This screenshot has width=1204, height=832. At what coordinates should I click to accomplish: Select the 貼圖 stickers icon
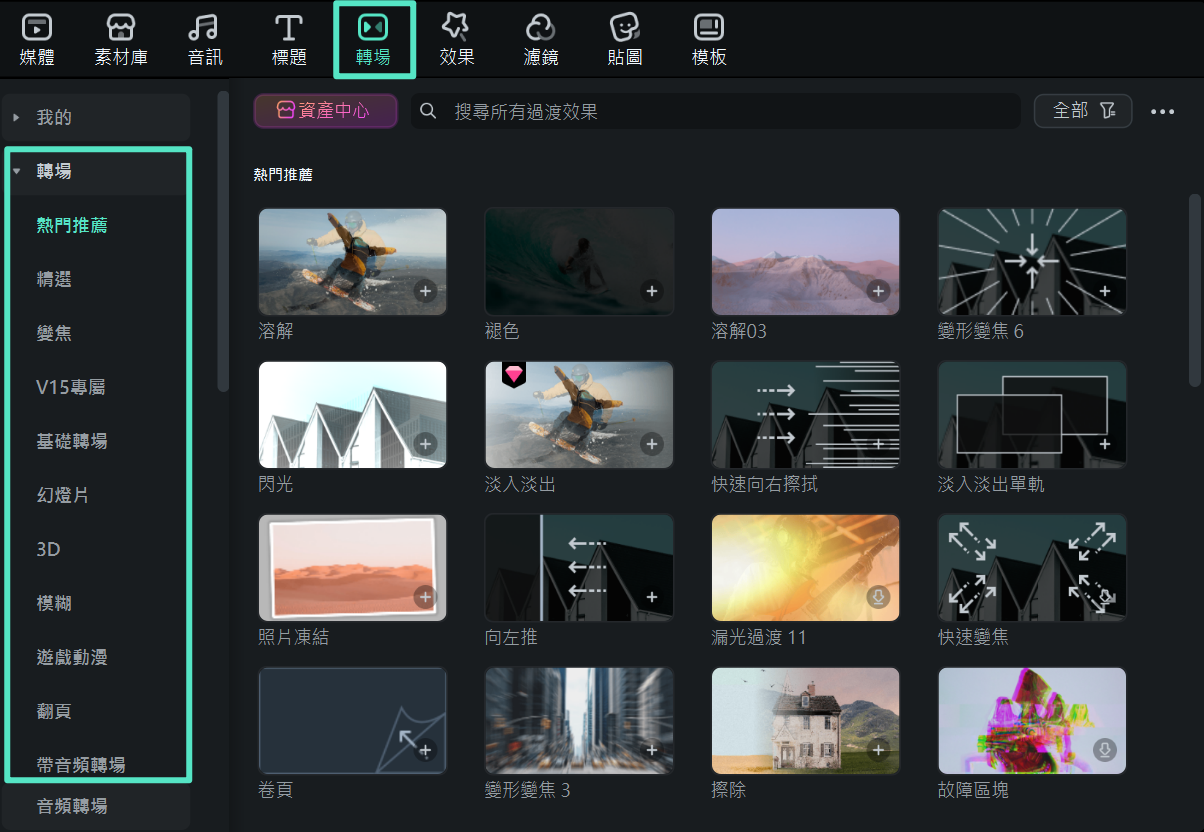click(x=625, y=28)
